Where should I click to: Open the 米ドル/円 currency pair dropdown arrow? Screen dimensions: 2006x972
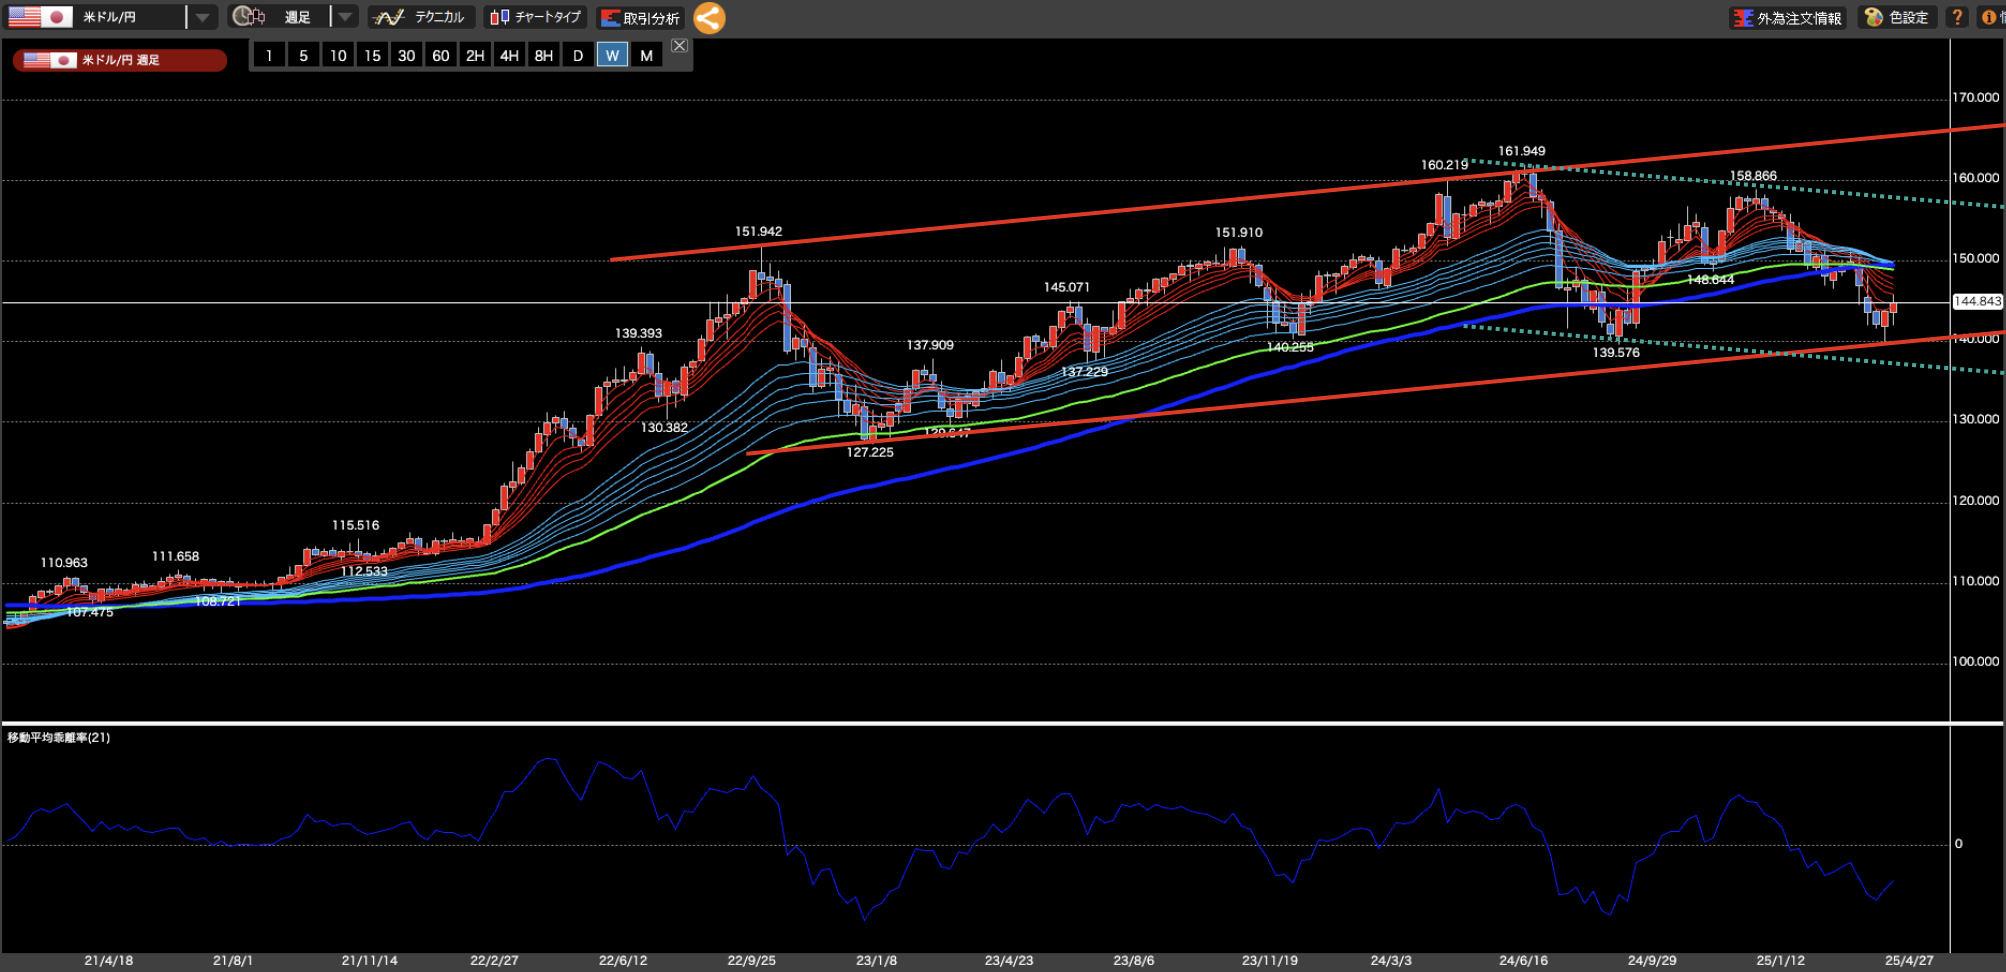[x=202, y=17]
